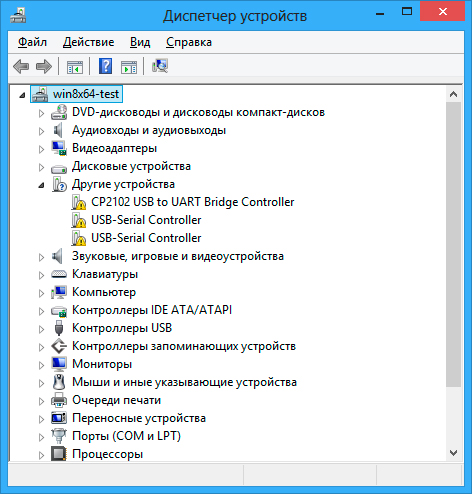Expand the Видеоадаптеры category

click(41, 149)
